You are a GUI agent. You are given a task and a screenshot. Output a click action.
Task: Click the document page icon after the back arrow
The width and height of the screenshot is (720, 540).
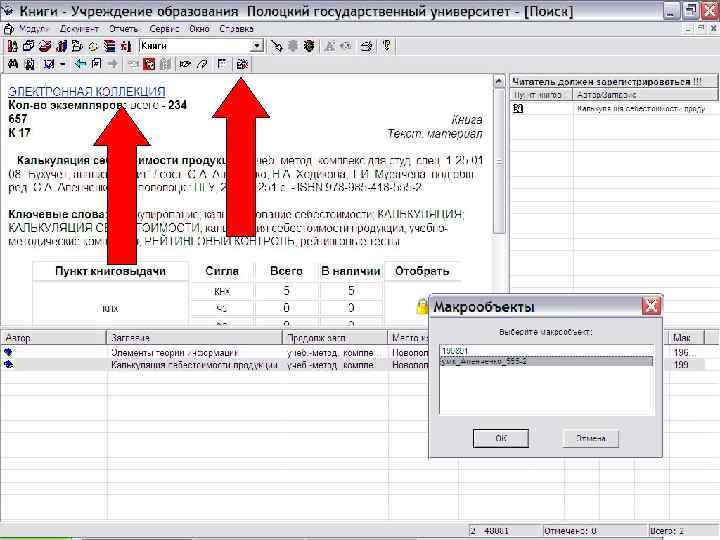point(96,64)
